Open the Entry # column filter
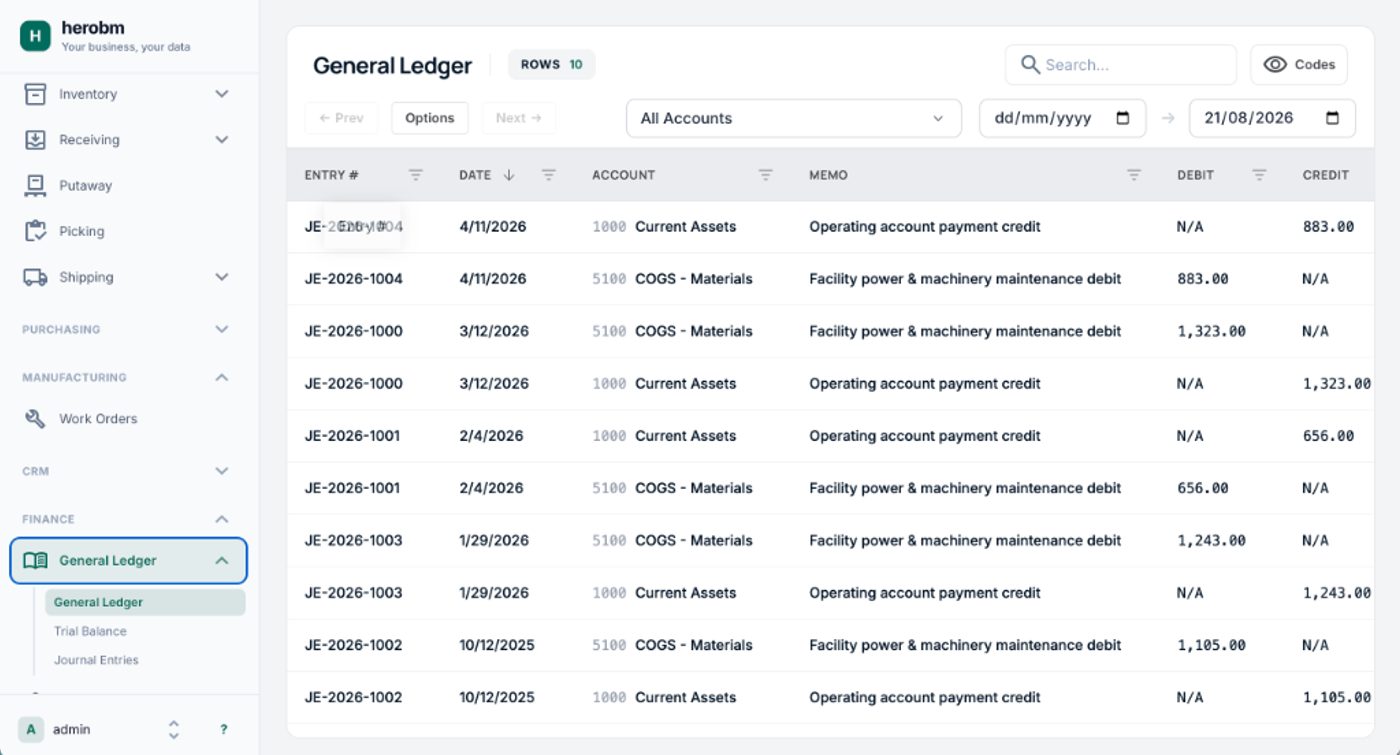Viewport: 1400px width, 755px height. tap(416, 175)
